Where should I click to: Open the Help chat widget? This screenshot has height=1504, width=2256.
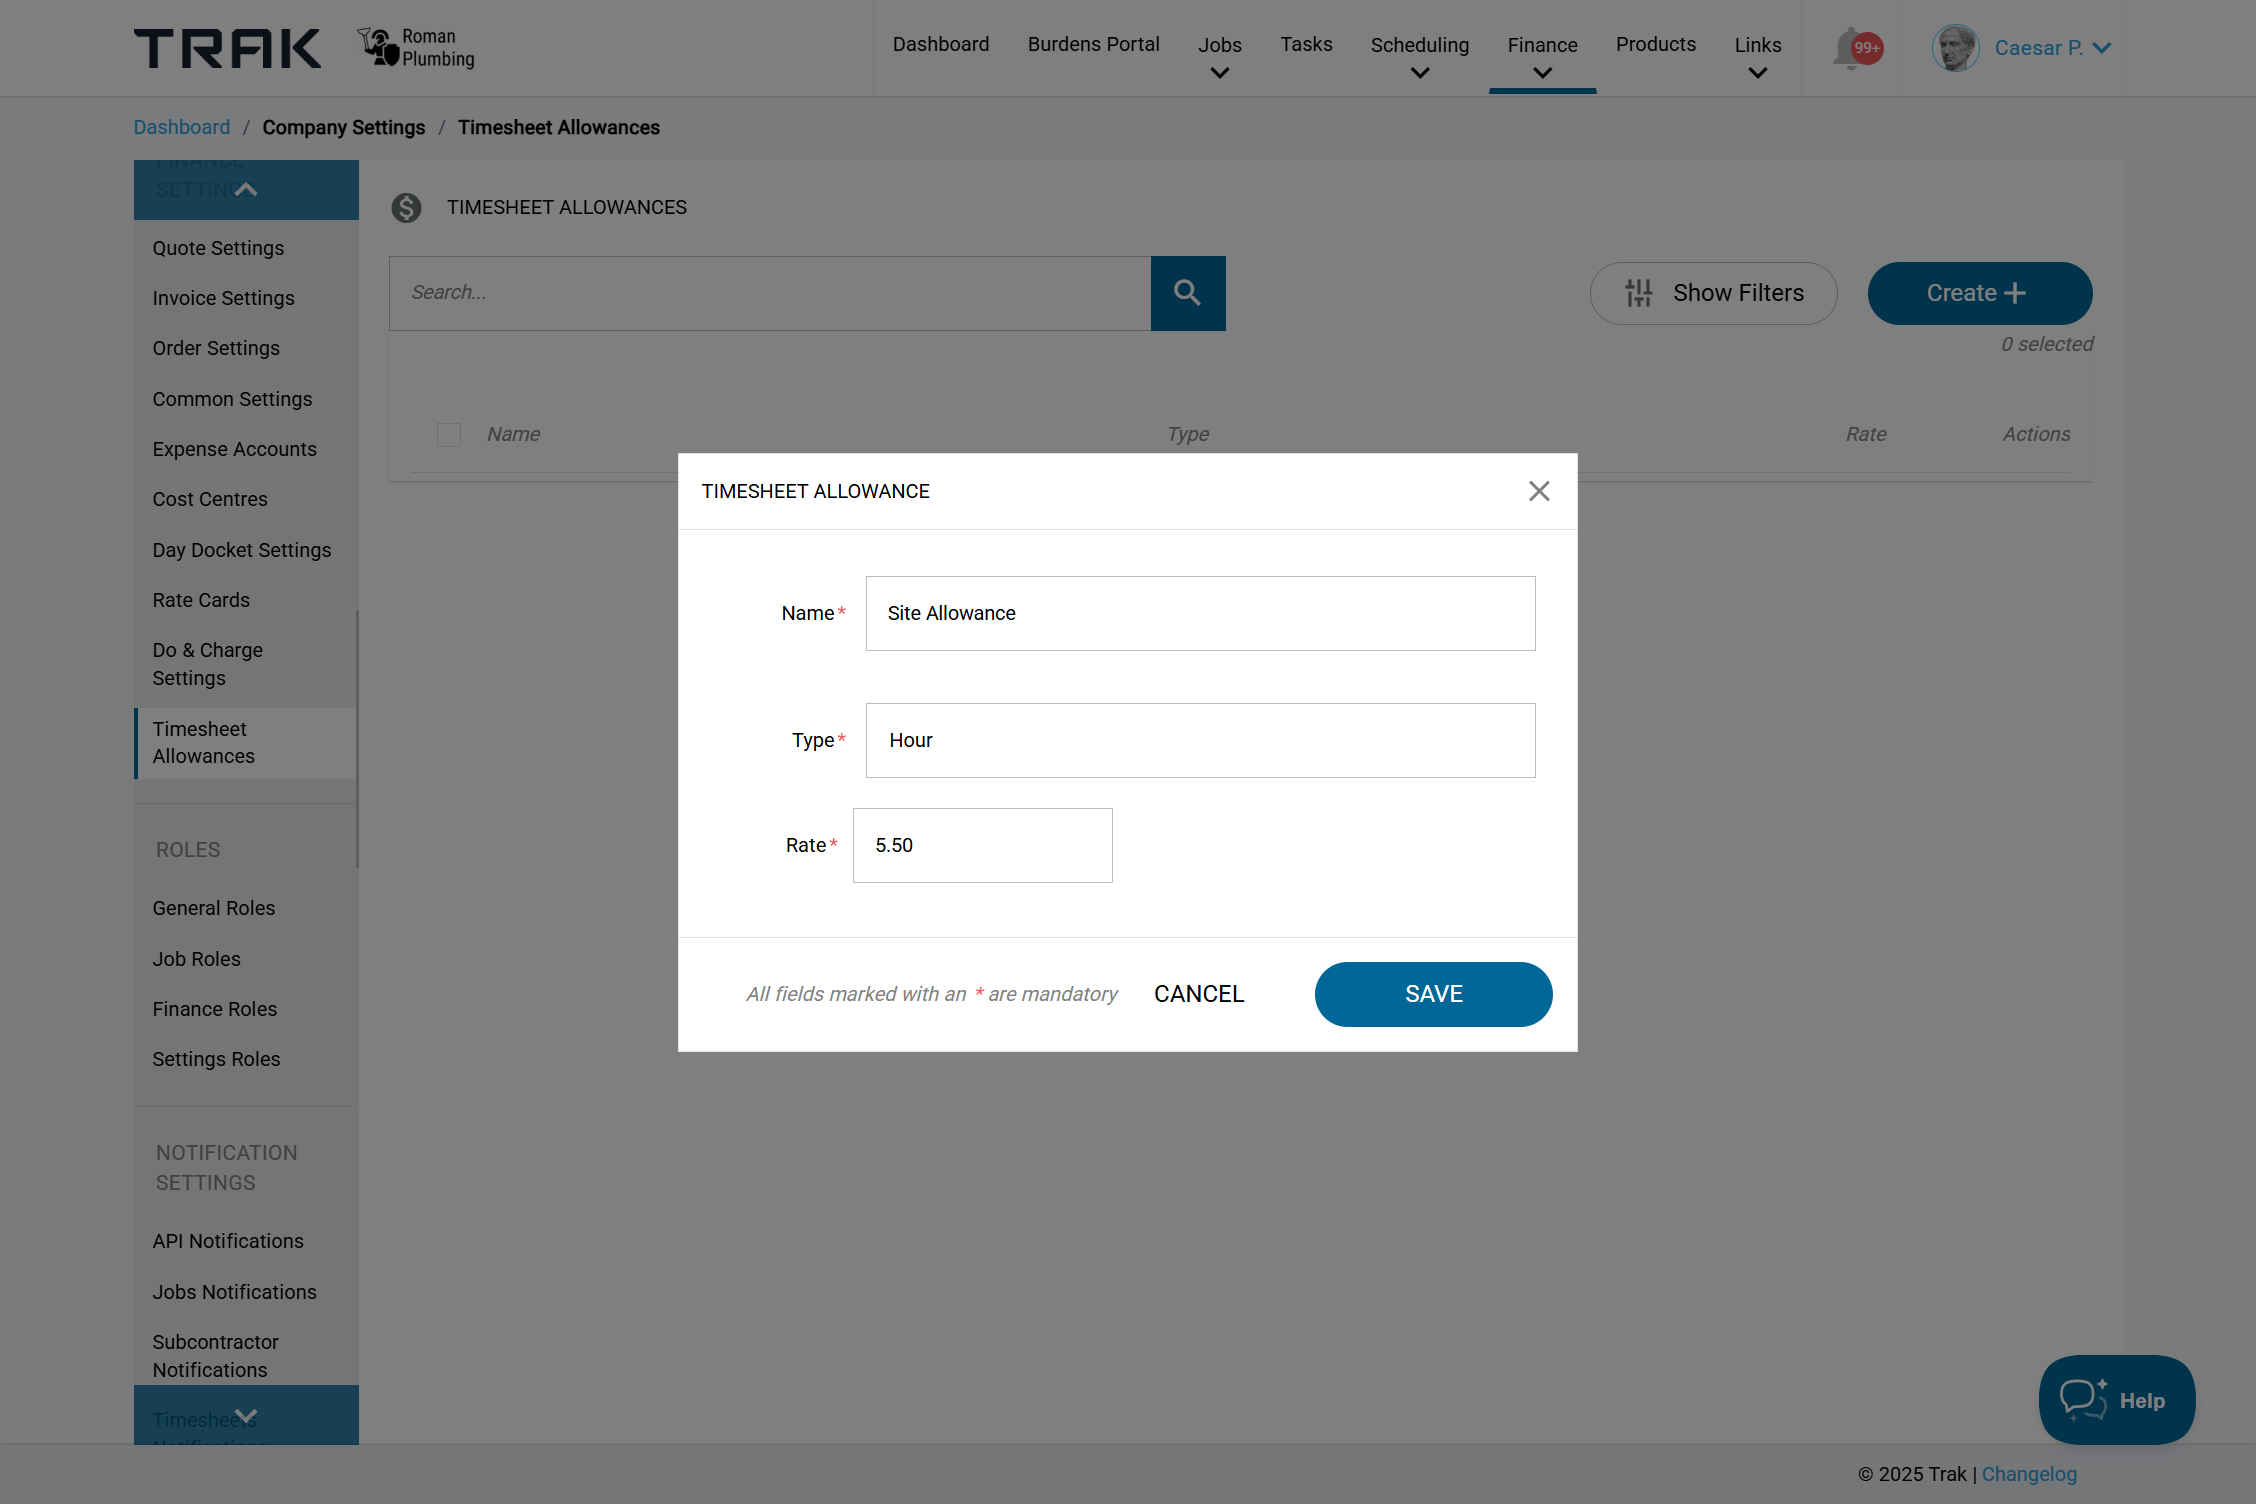(2116, 1400)
